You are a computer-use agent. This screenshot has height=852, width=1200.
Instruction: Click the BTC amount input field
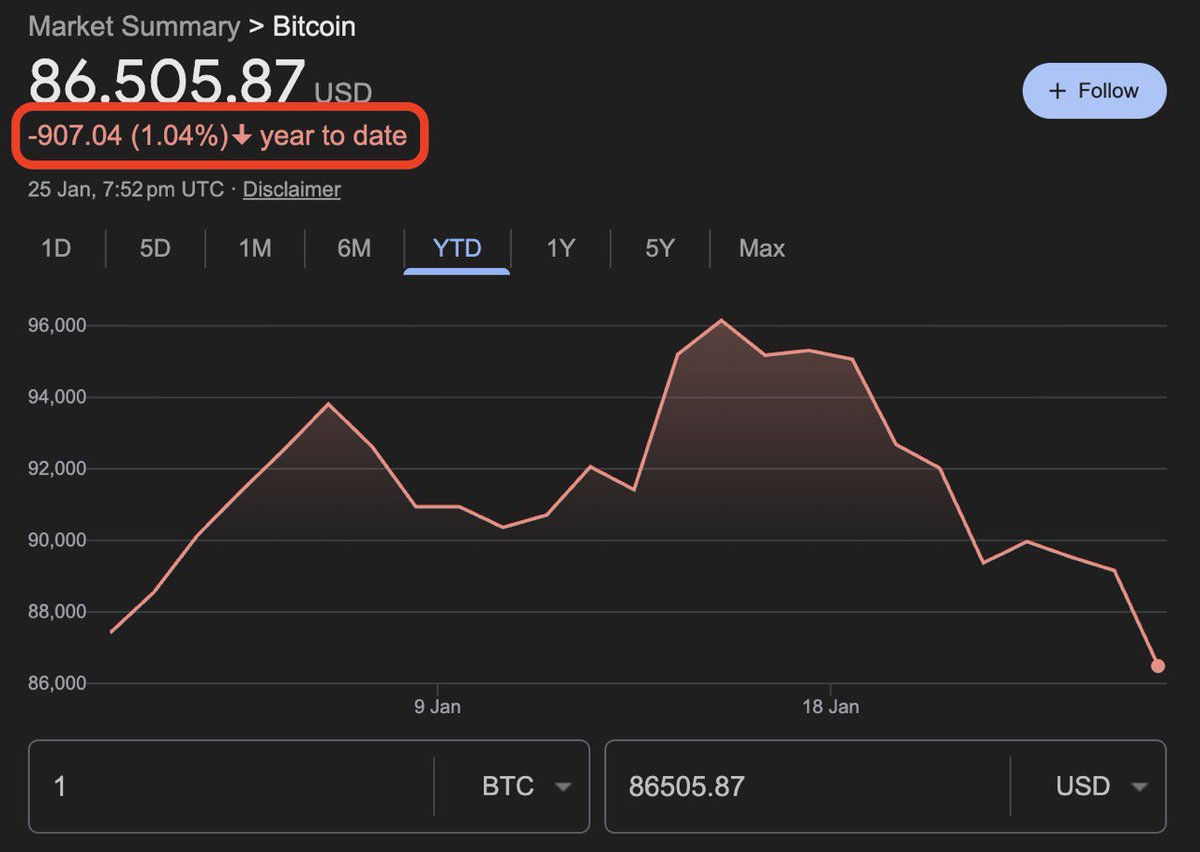pos(230,787)
